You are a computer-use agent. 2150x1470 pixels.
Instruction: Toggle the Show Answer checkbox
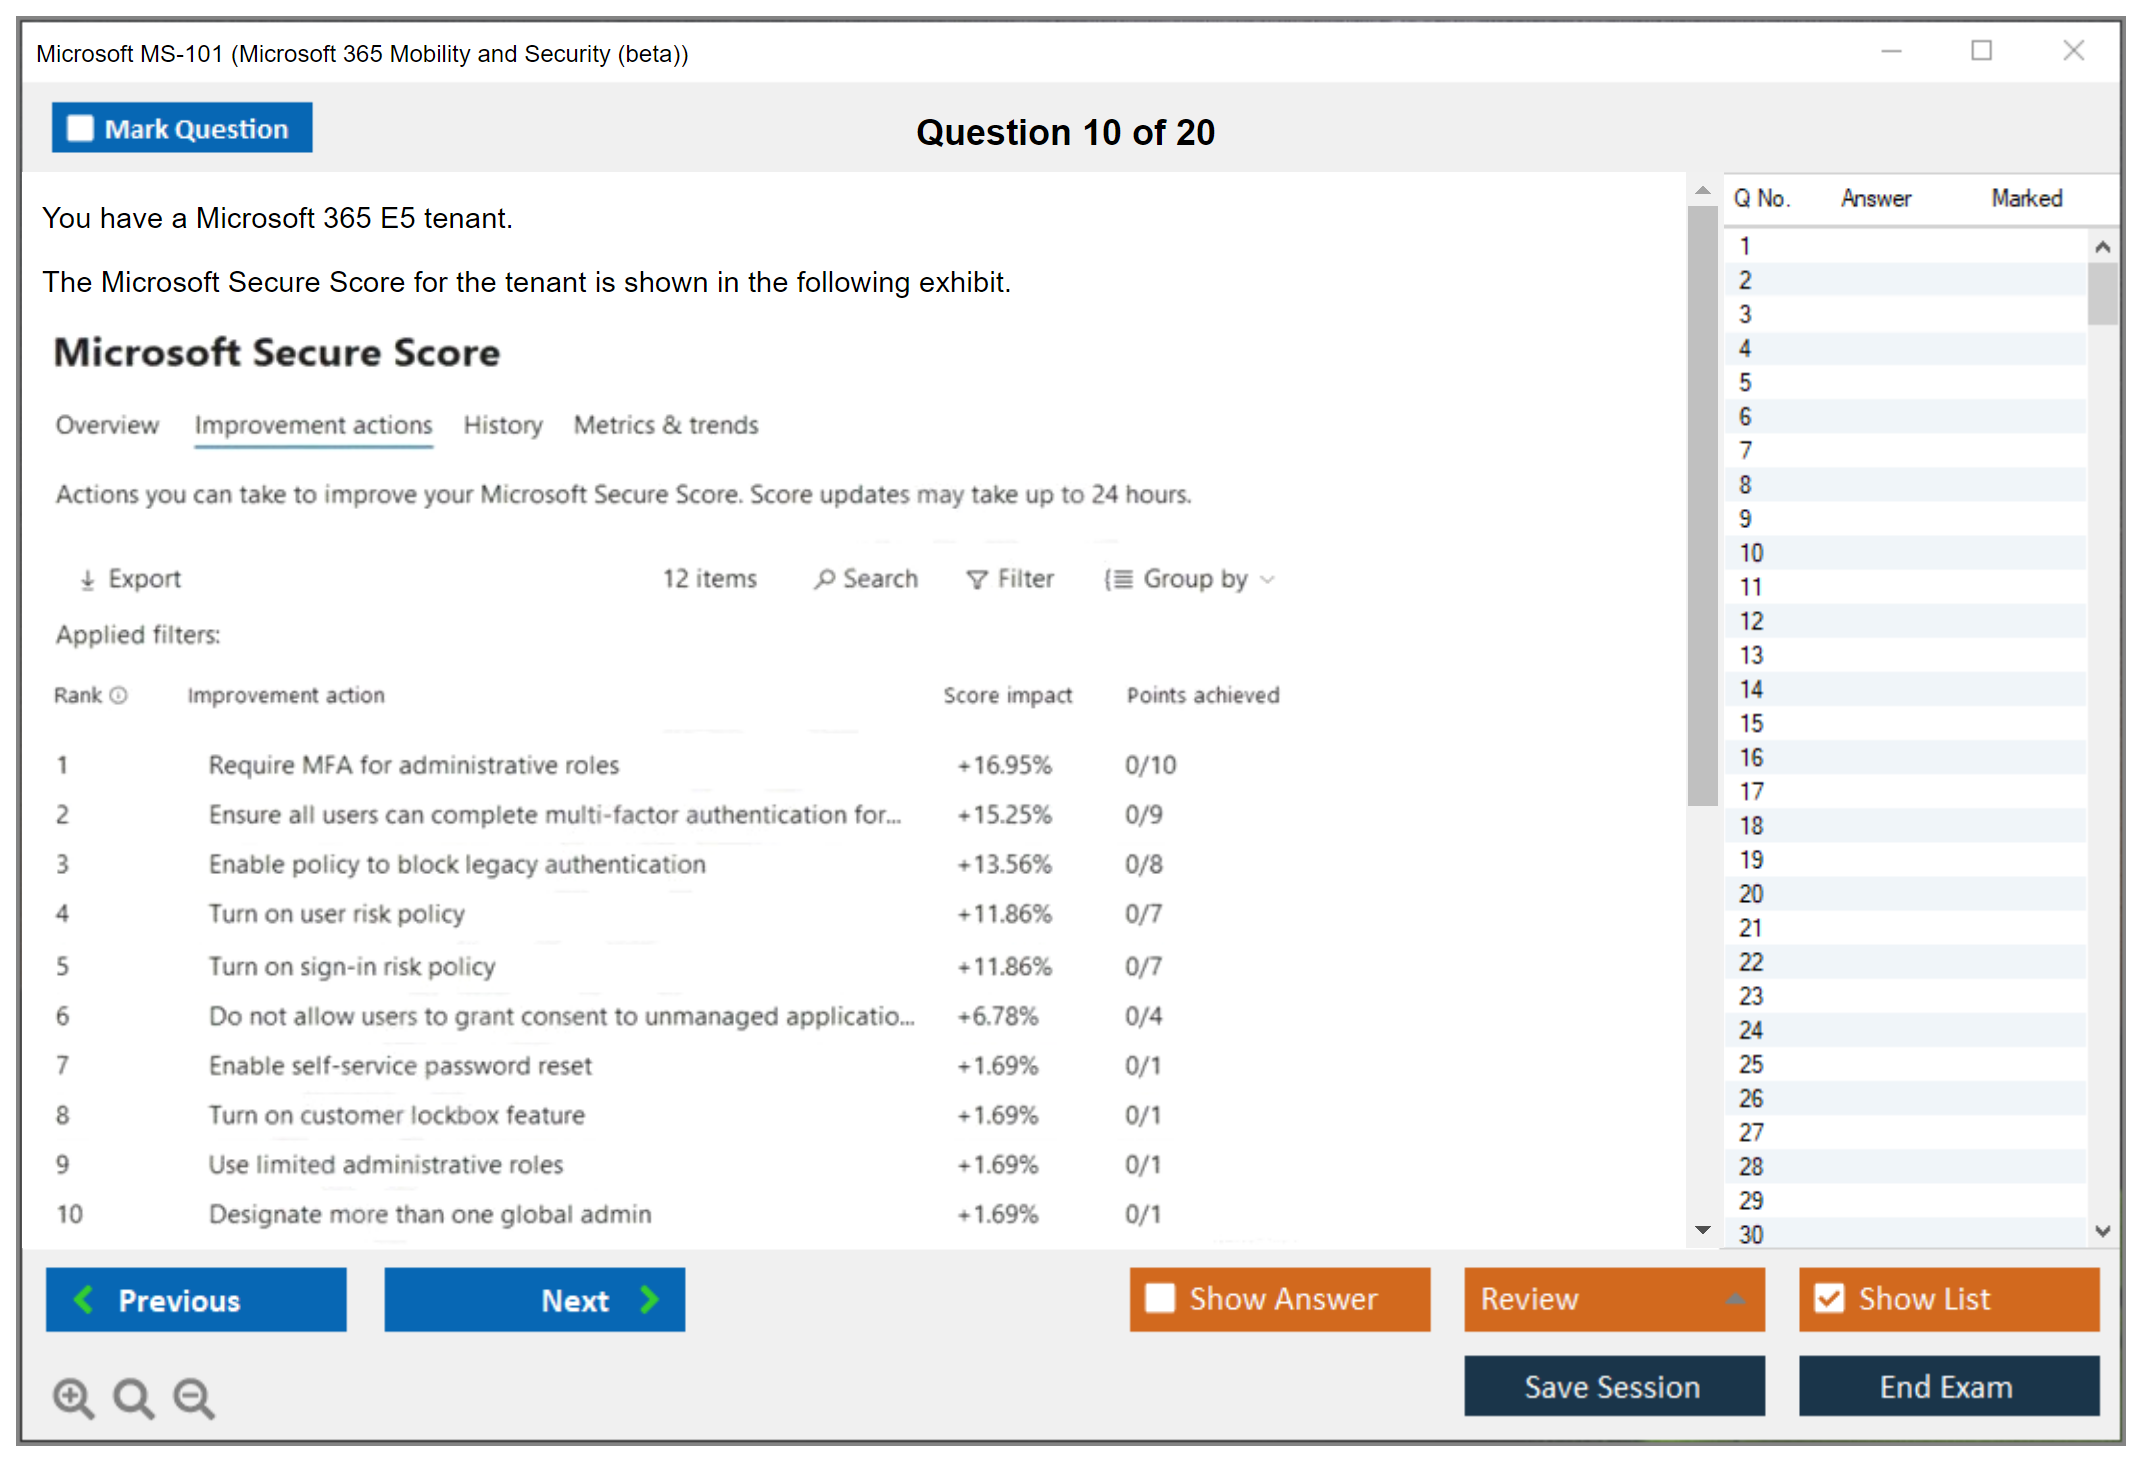[1160, 1298]
